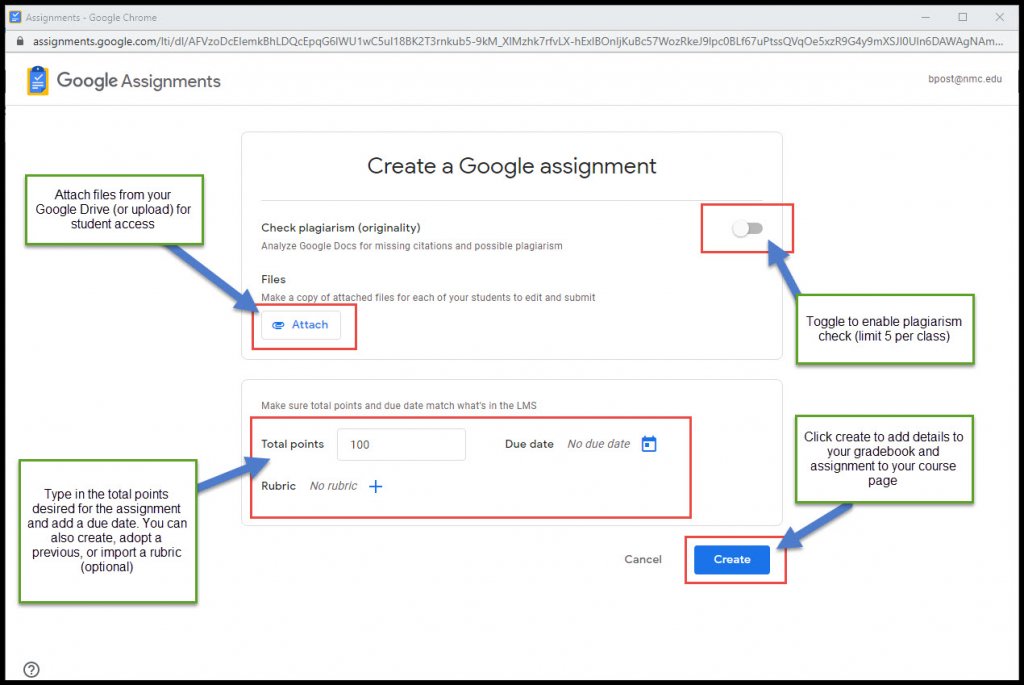Cancel the assignment creation
Image resolution: width=1024 pixels, height=685 pixels.
pos(643,560)
